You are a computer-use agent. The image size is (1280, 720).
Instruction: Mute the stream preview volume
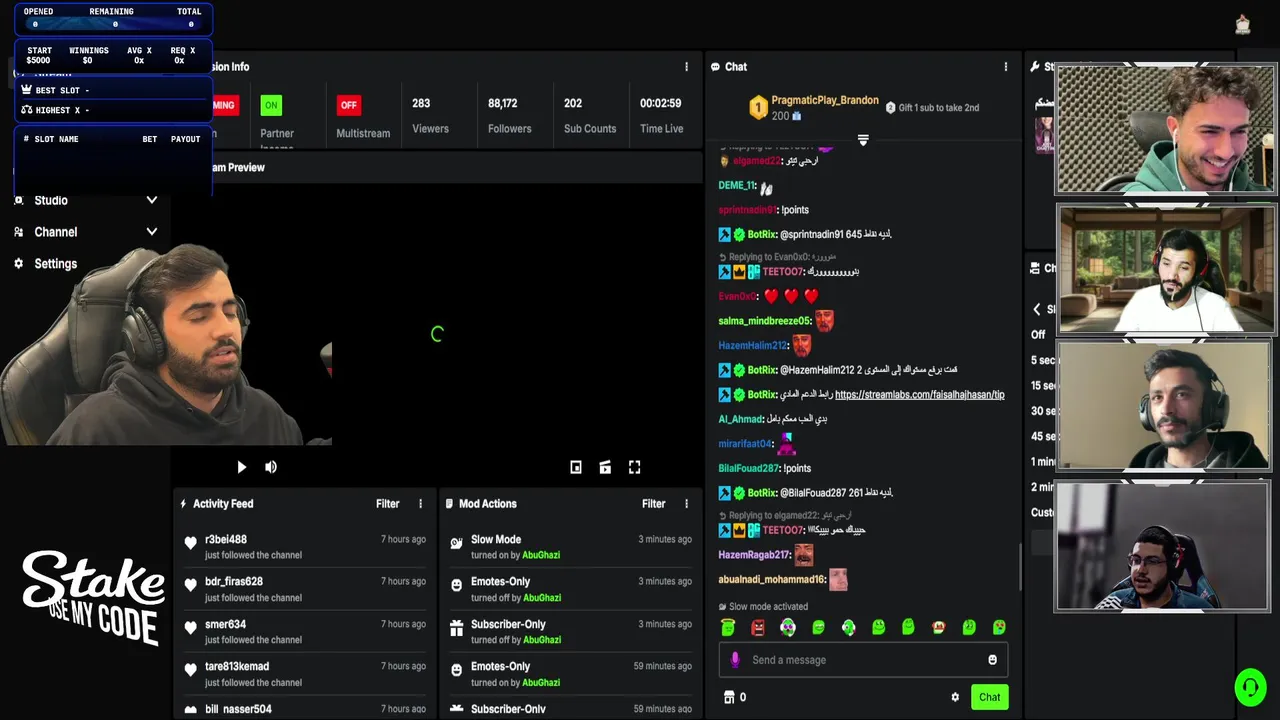click(271, 467)
